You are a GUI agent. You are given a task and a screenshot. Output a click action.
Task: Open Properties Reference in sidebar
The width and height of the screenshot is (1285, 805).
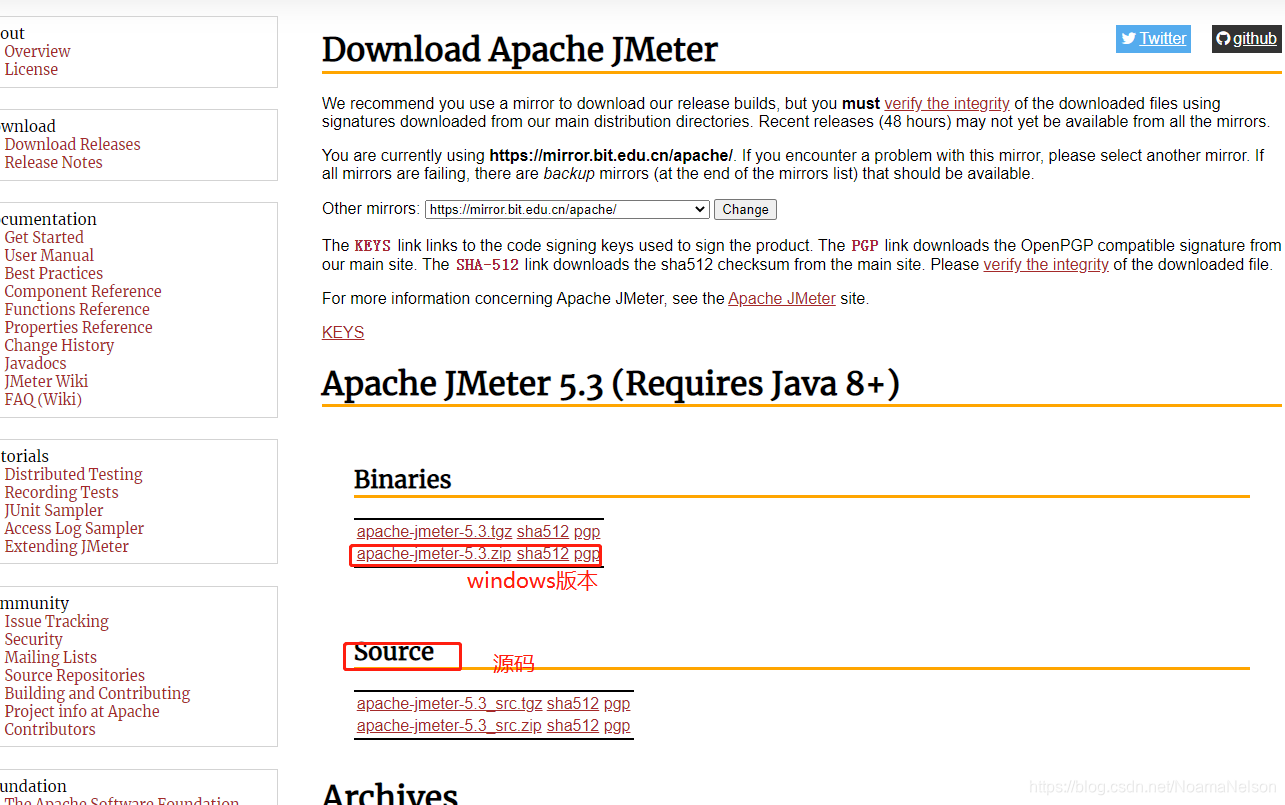click(x=78, y=327)
